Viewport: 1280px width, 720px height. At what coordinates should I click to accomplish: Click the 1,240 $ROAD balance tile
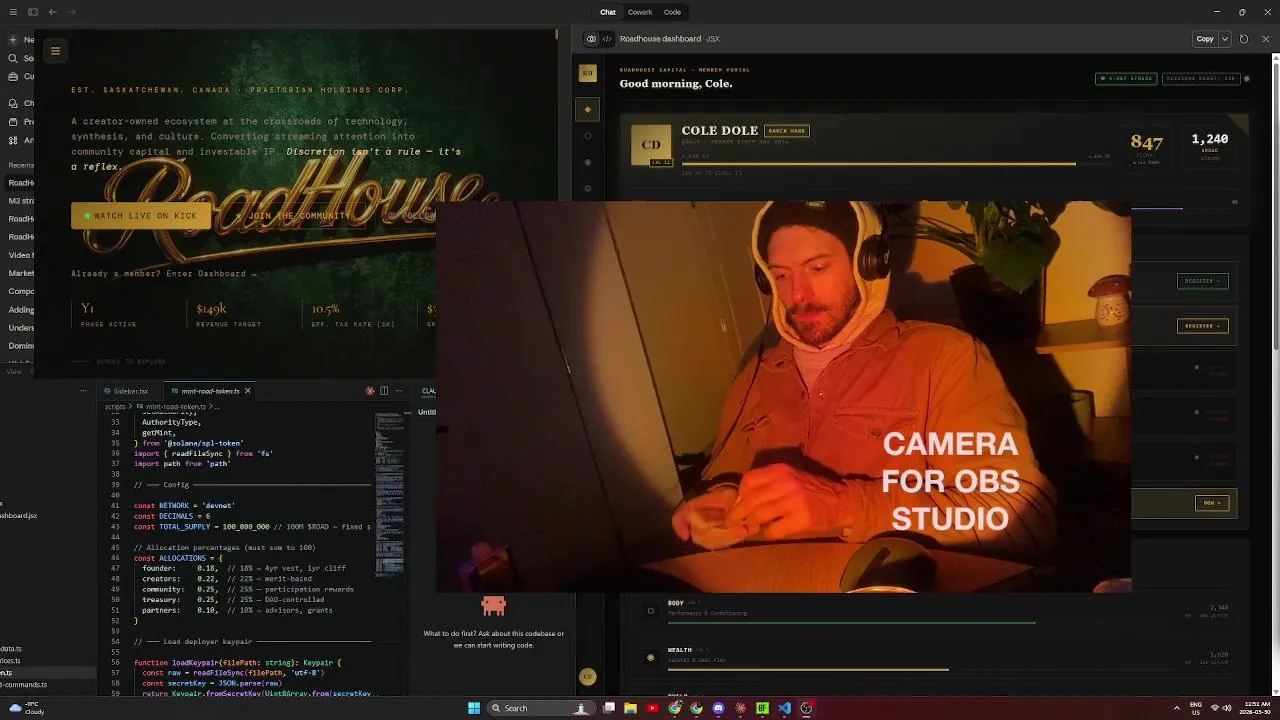point(1210,146)
